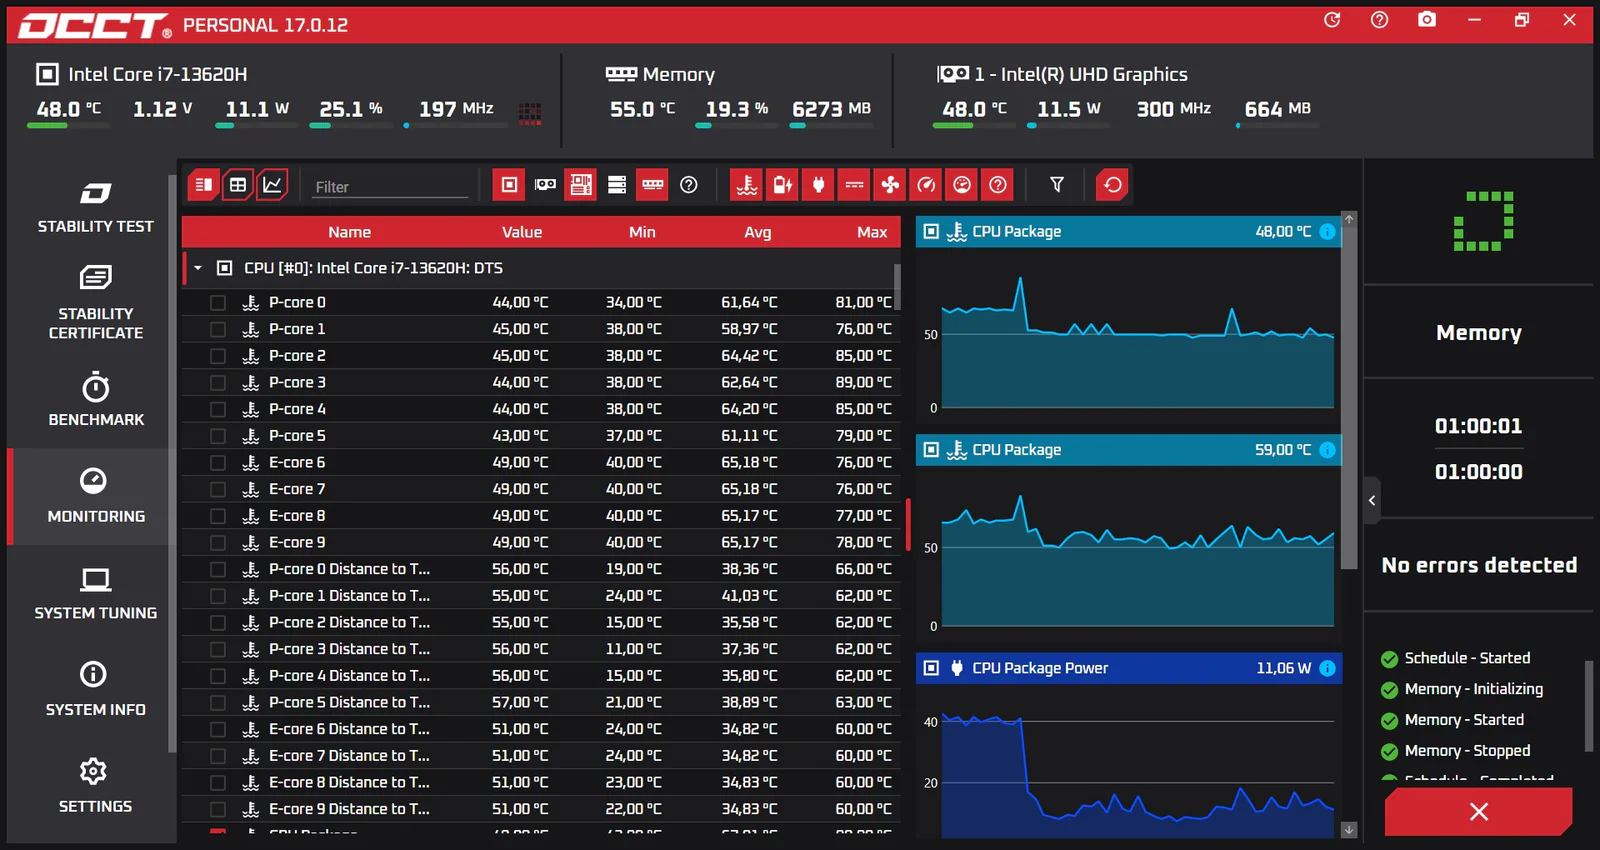Check the P-core 0 checkbox
The width and height of the screenshot is (1600, 850).
(x=217, y=302)
